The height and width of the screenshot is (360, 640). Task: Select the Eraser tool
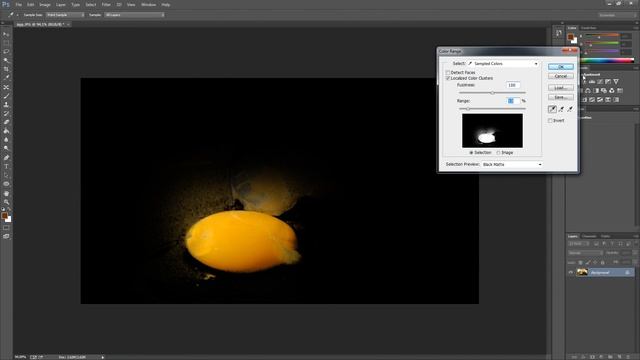[6, 122]
